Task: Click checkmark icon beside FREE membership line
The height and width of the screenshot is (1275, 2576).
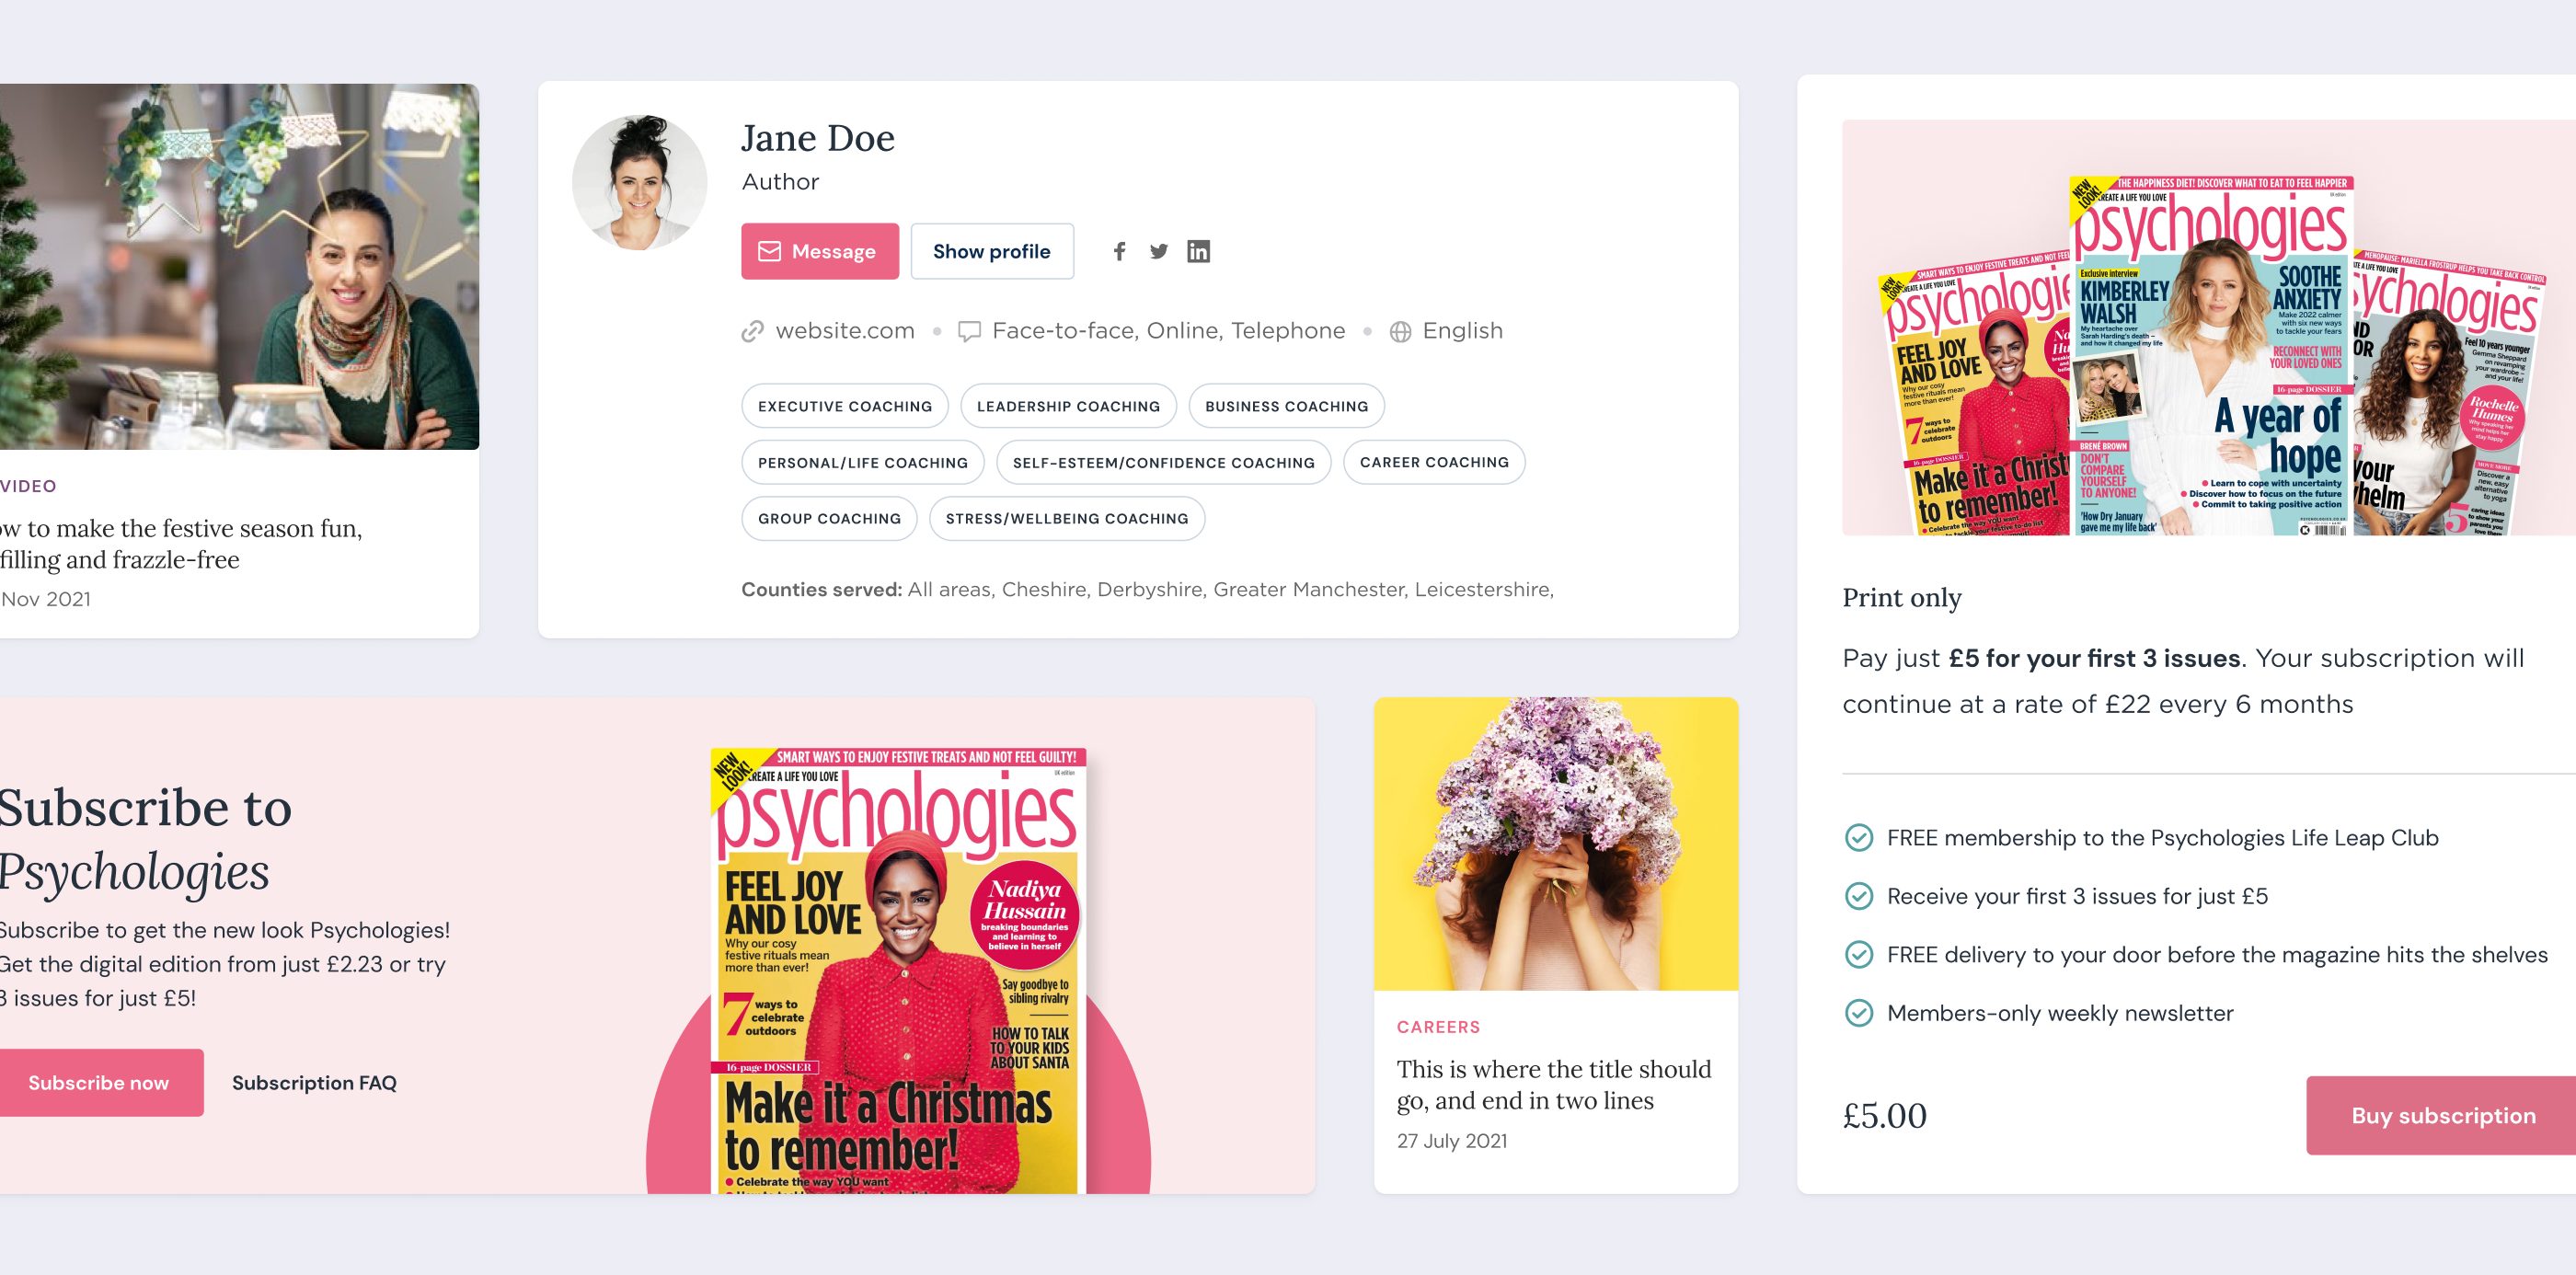Action: 1858,838
